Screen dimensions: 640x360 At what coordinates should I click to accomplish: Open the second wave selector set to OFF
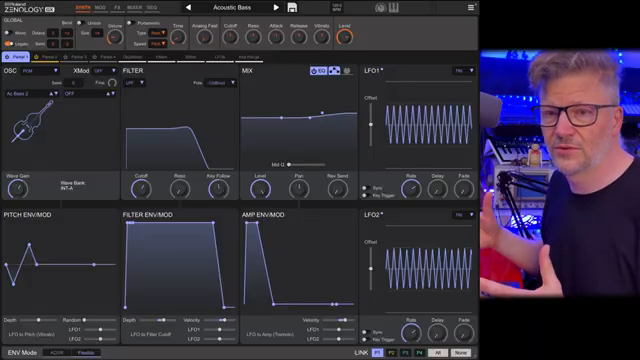(90, 94)
